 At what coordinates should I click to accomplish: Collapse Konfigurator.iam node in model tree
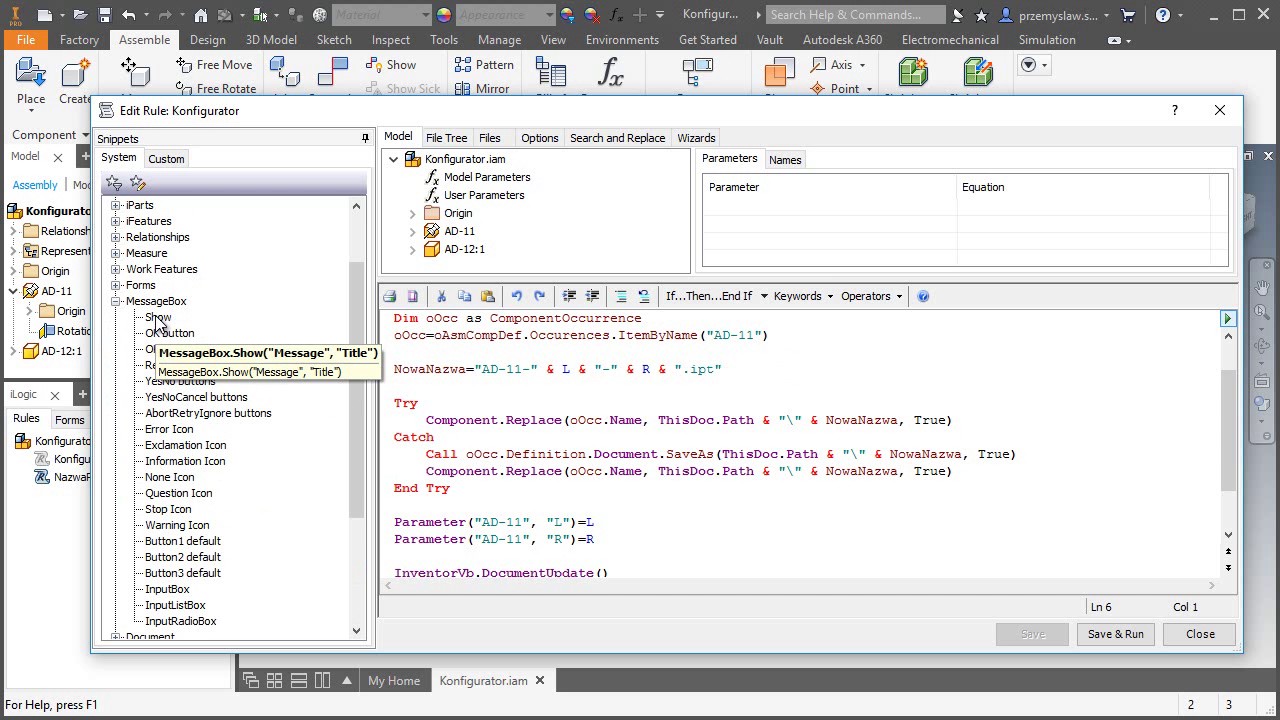(x=394, y=159)
